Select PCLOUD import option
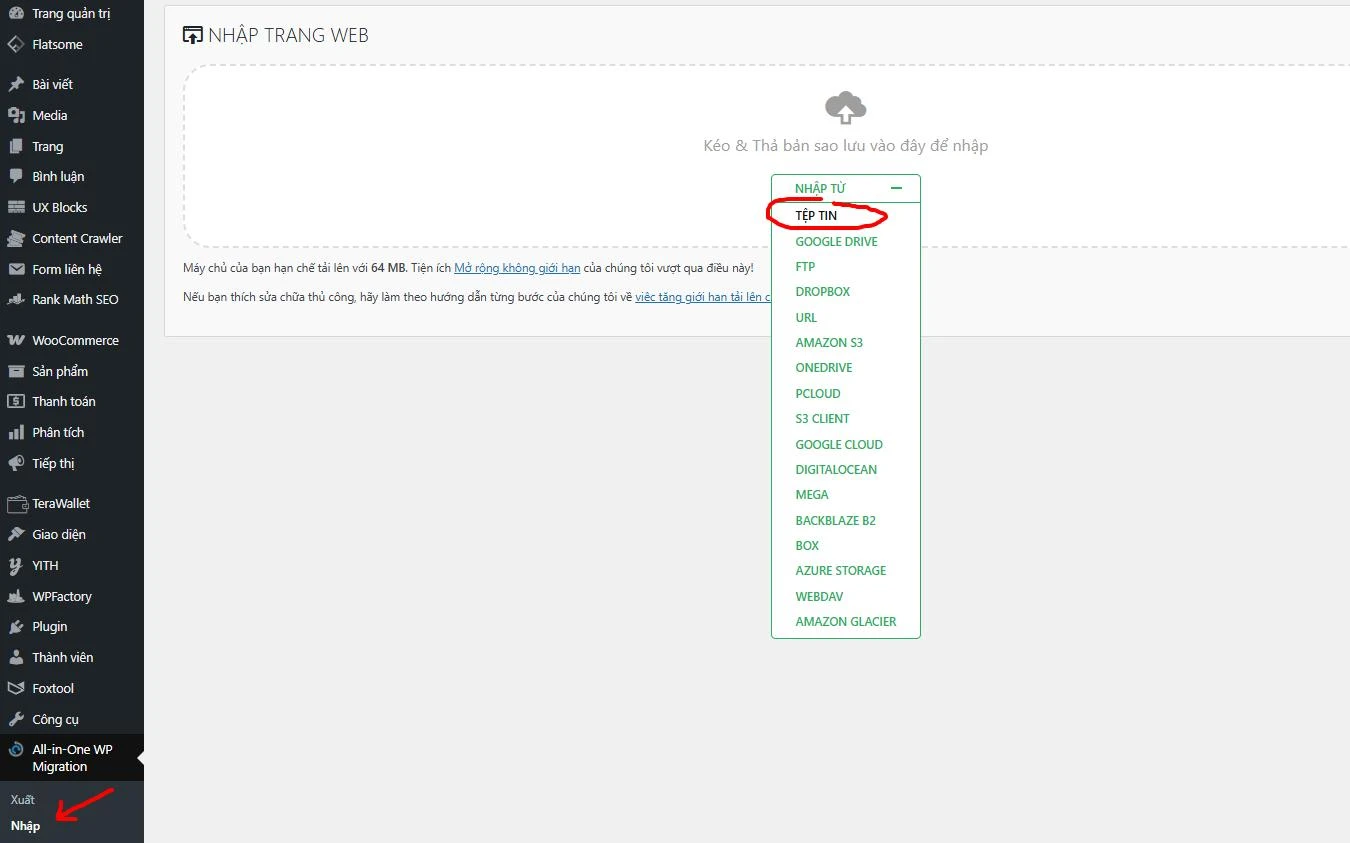The height and width of the screenshot is (843, 1350). pyautogui.click(x=818, y=393)
